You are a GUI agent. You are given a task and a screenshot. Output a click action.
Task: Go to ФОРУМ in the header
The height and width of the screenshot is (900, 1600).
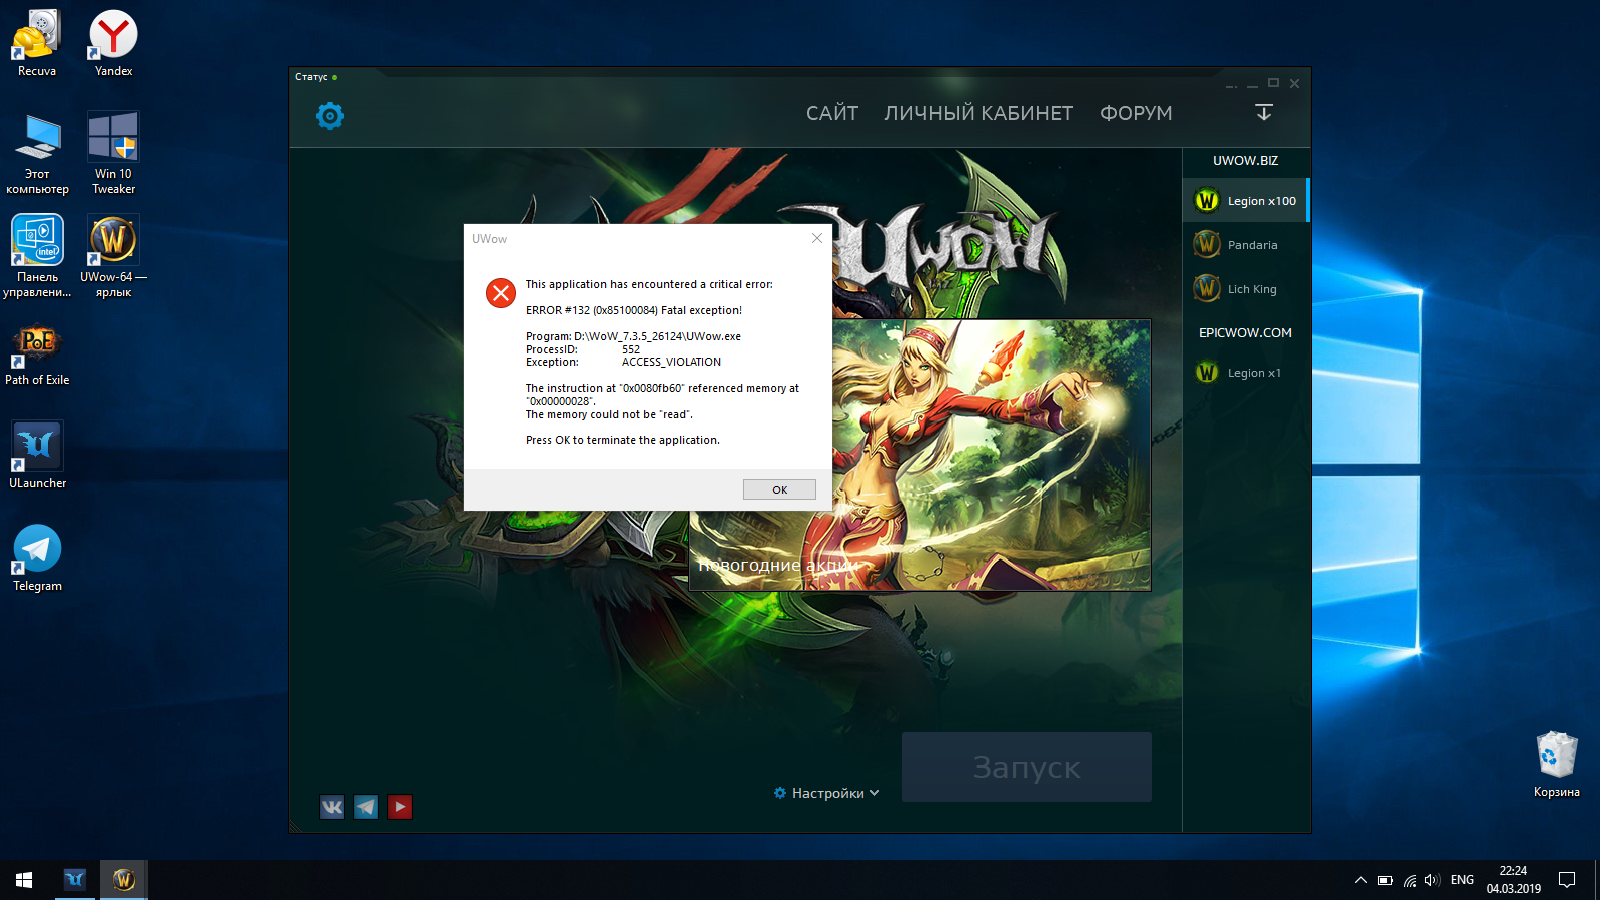point(1136,114)
